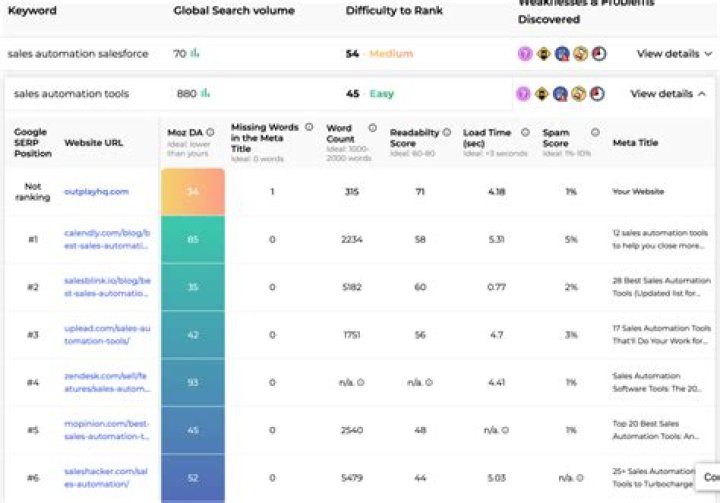Expand View details for sales automation salesforce

click(674, 54)
